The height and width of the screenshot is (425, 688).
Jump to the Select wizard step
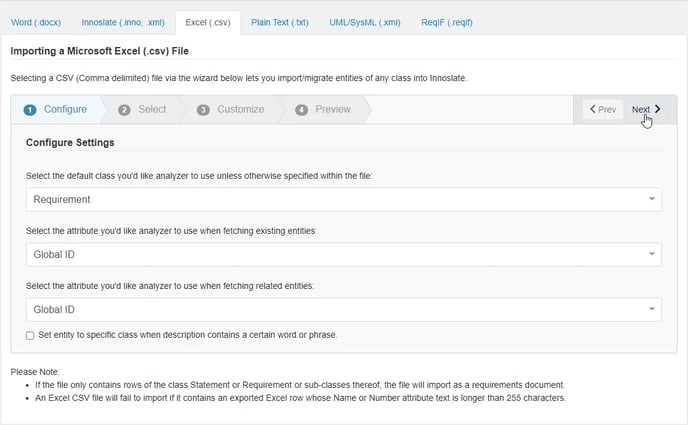(x=142, y=109)
